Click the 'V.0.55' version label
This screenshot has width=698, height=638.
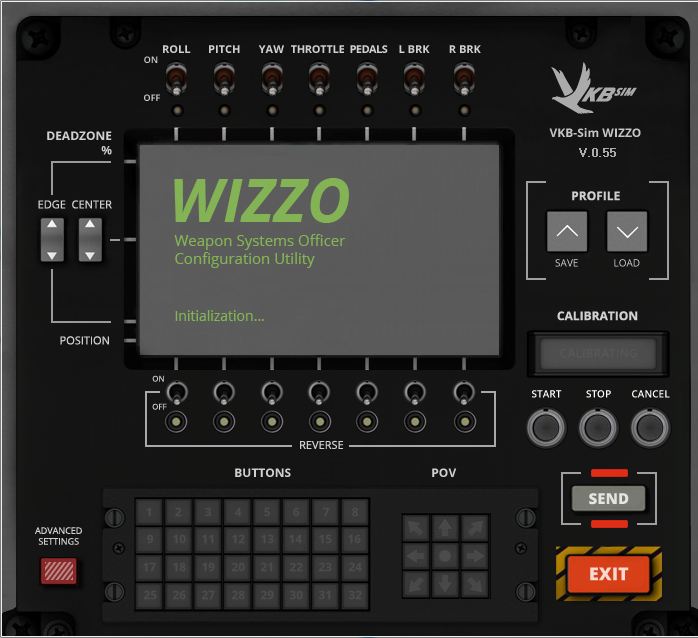597,153
